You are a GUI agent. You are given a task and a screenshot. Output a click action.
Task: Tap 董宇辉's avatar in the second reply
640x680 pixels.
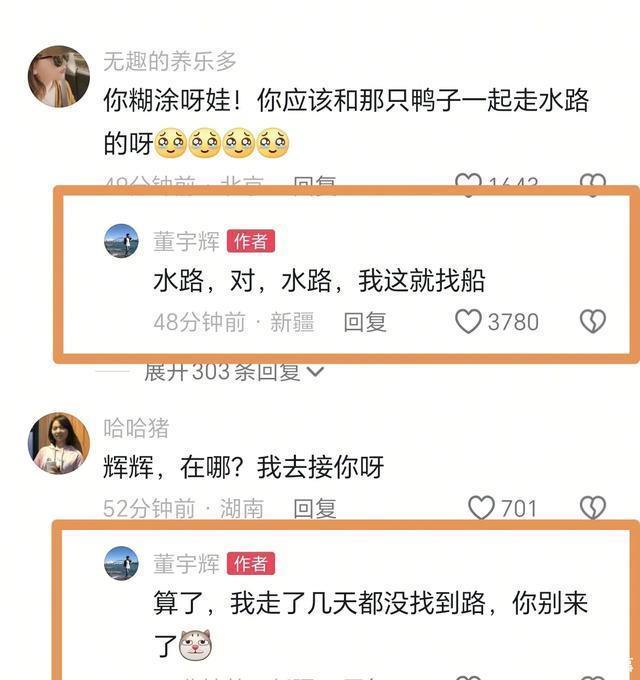121,563
